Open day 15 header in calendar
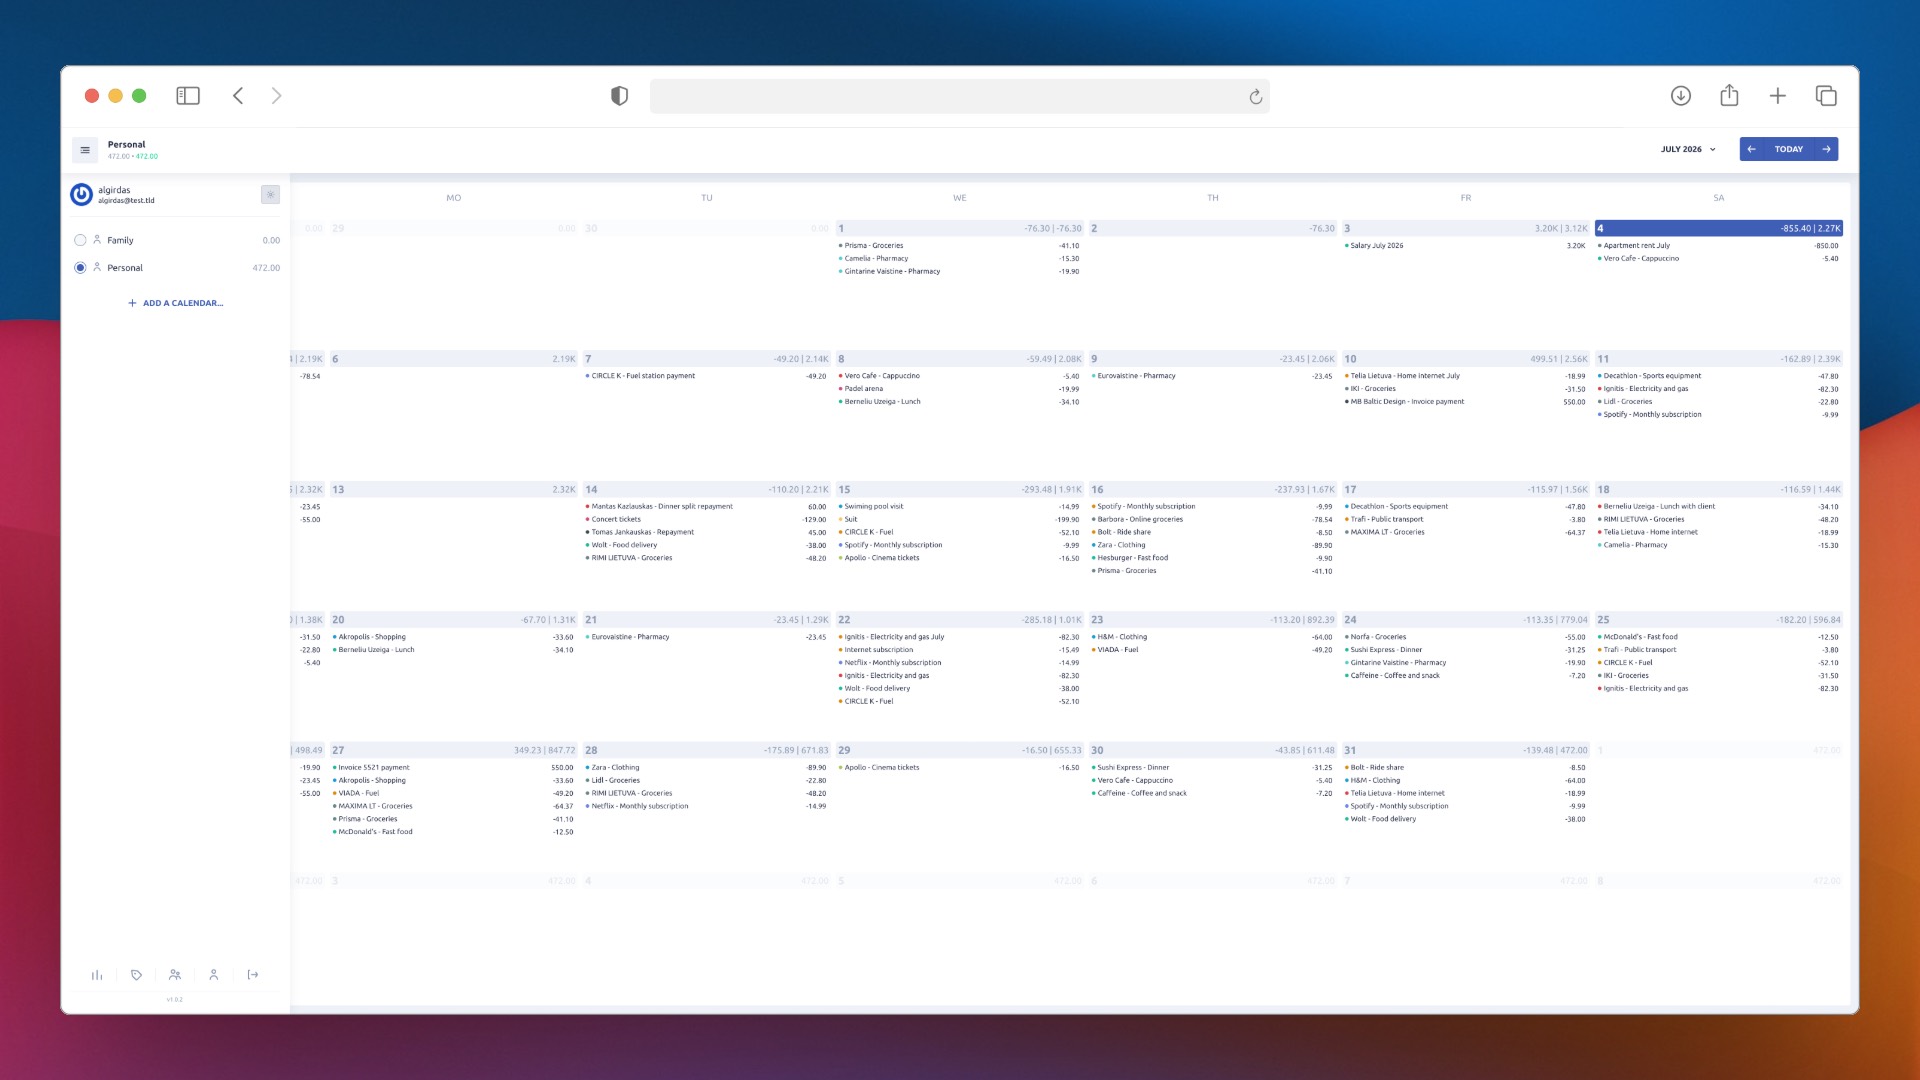This screenshot has height=1080, width=1920. [960, 490]
